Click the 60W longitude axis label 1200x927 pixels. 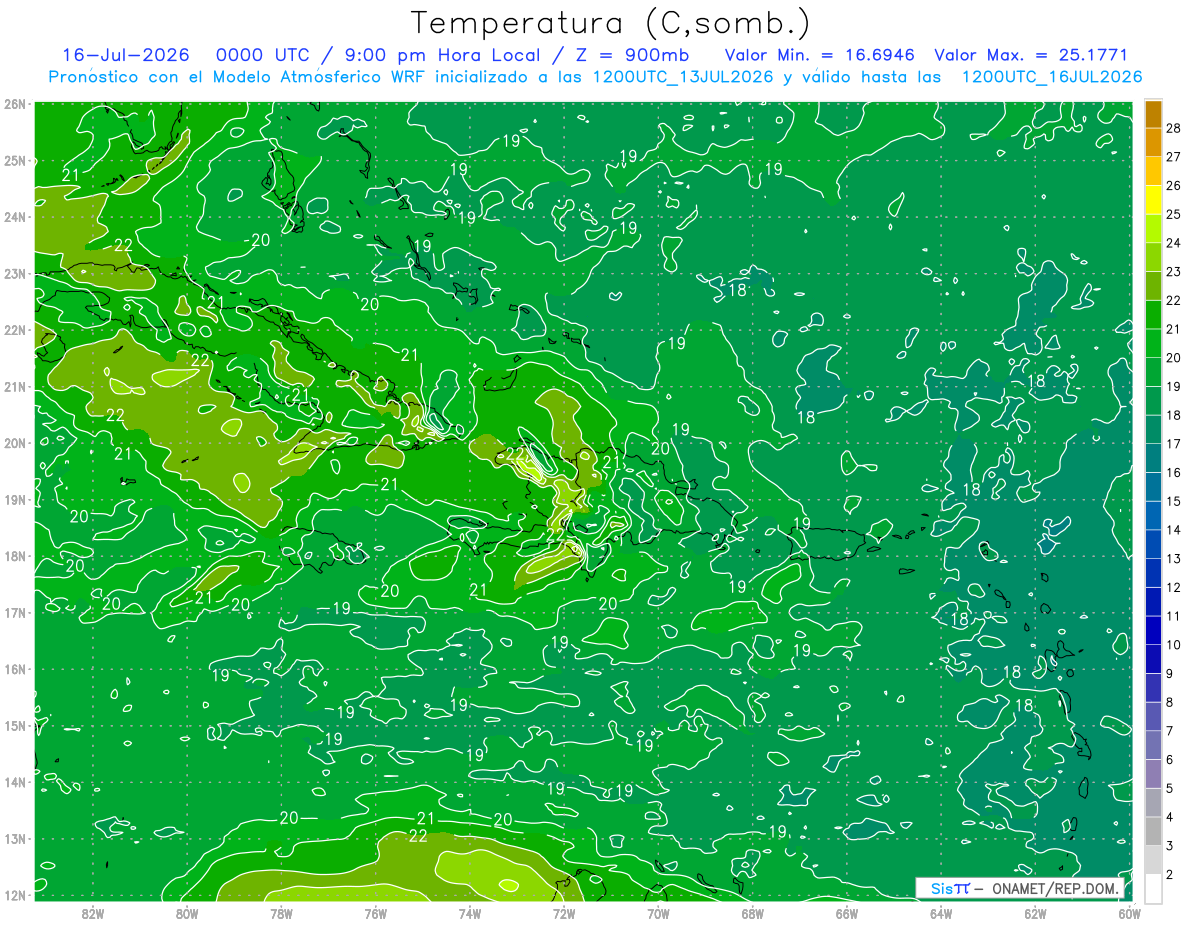coord(1129,913)
